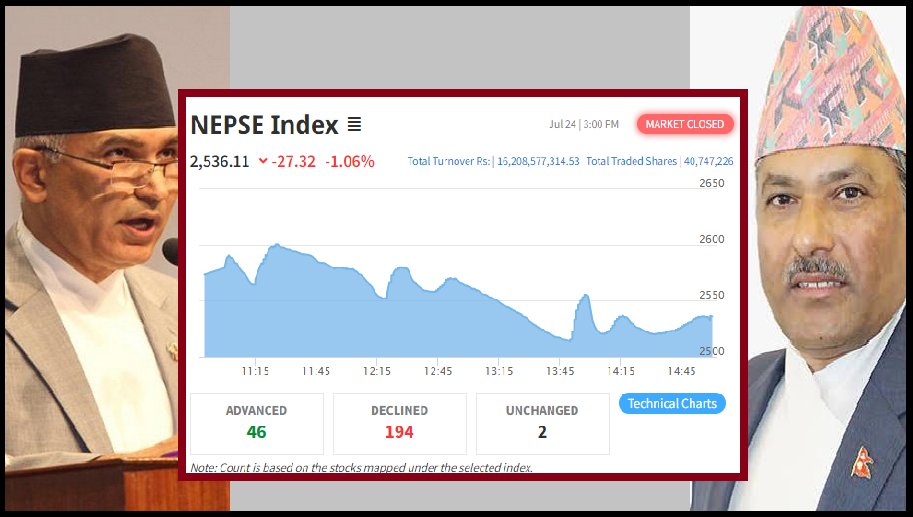This screenshot has width=913, height=517.
Task: Click the 11:15 time label on chart axis
Action: coord(255,371)
